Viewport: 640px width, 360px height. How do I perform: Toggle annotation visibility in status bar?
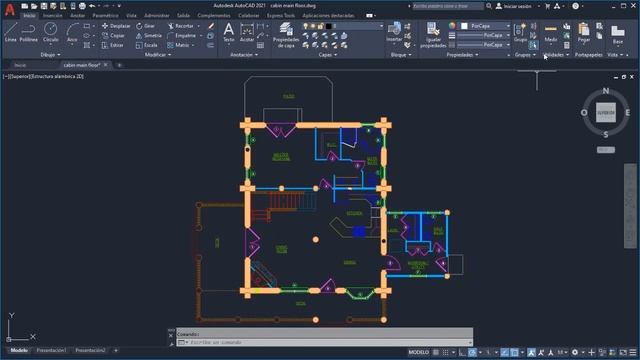click(x=531, y=352)
